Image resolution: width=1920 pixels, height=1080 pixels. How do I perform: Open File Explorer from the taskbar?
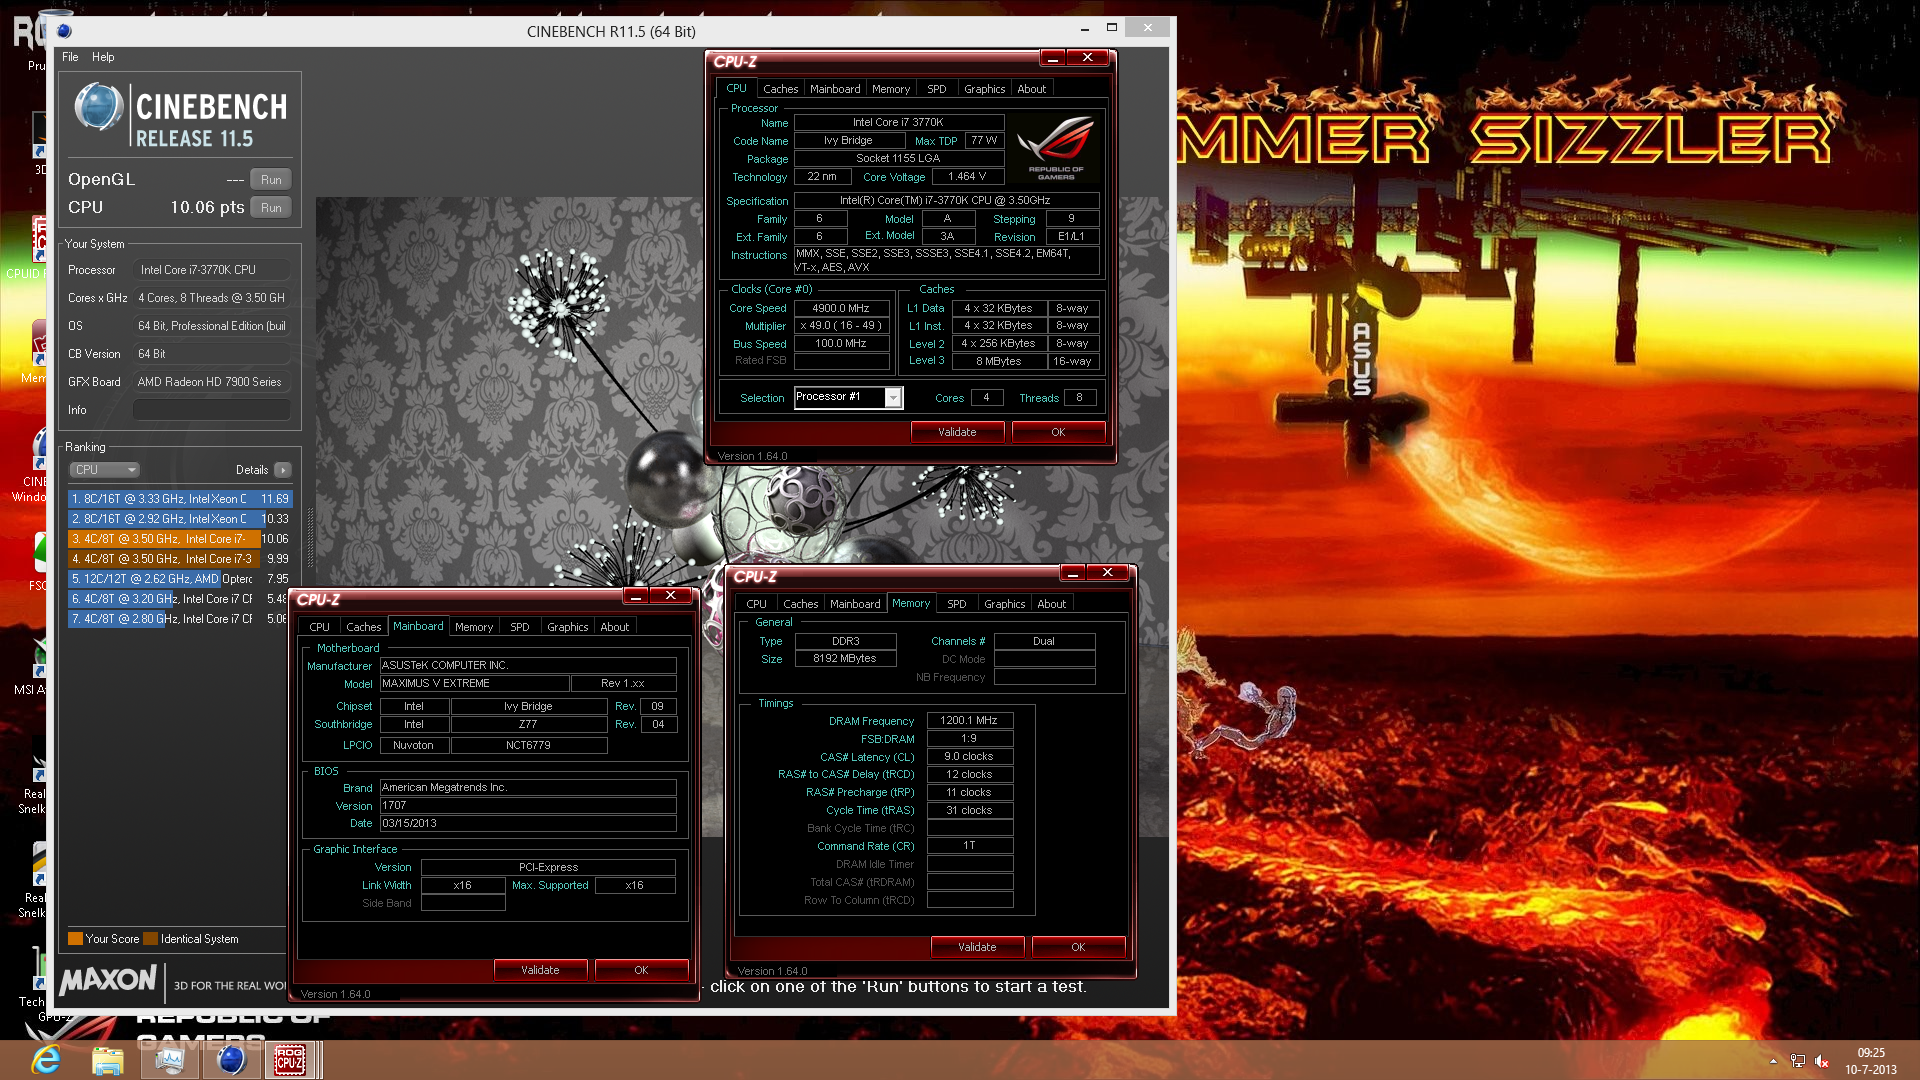107,1060
